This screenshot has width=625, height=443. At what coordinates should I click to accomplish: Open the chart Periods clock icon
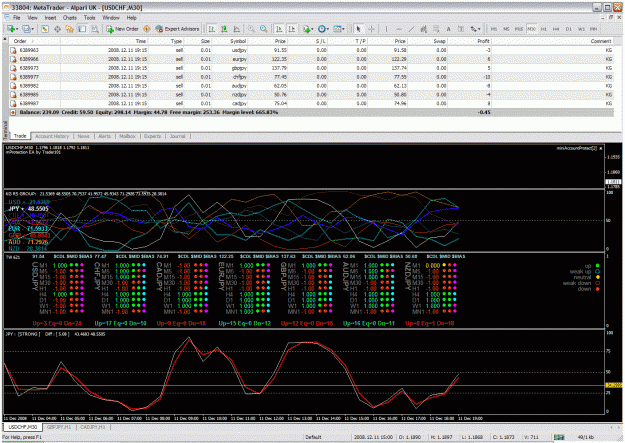coord(321,29)
